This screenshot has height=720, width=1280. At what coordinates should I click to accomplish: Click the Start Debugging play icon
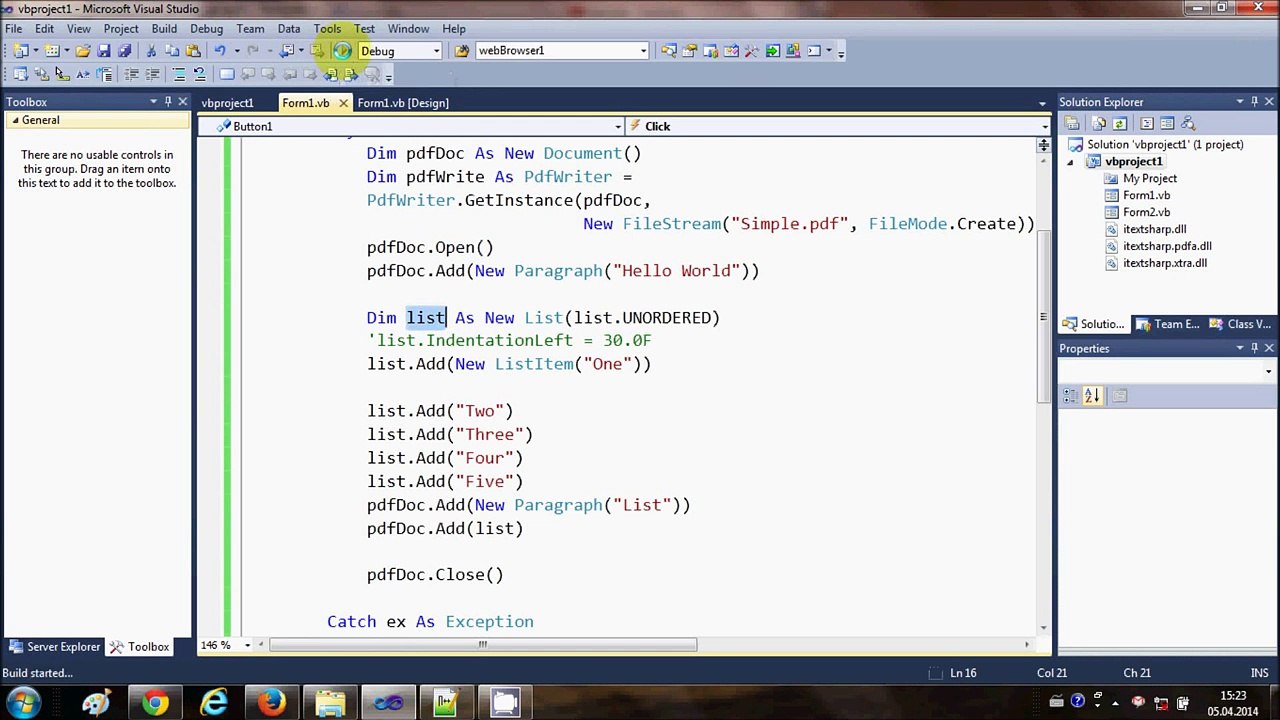tap(342, 51)
